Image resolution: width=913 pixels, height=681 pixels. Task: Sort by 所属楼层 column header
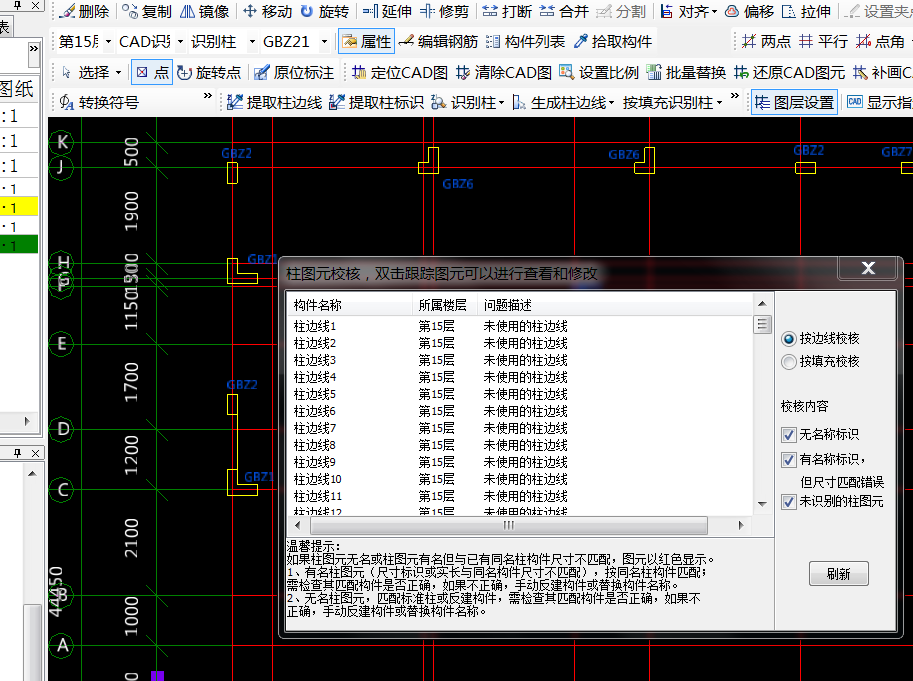point(444,305)
